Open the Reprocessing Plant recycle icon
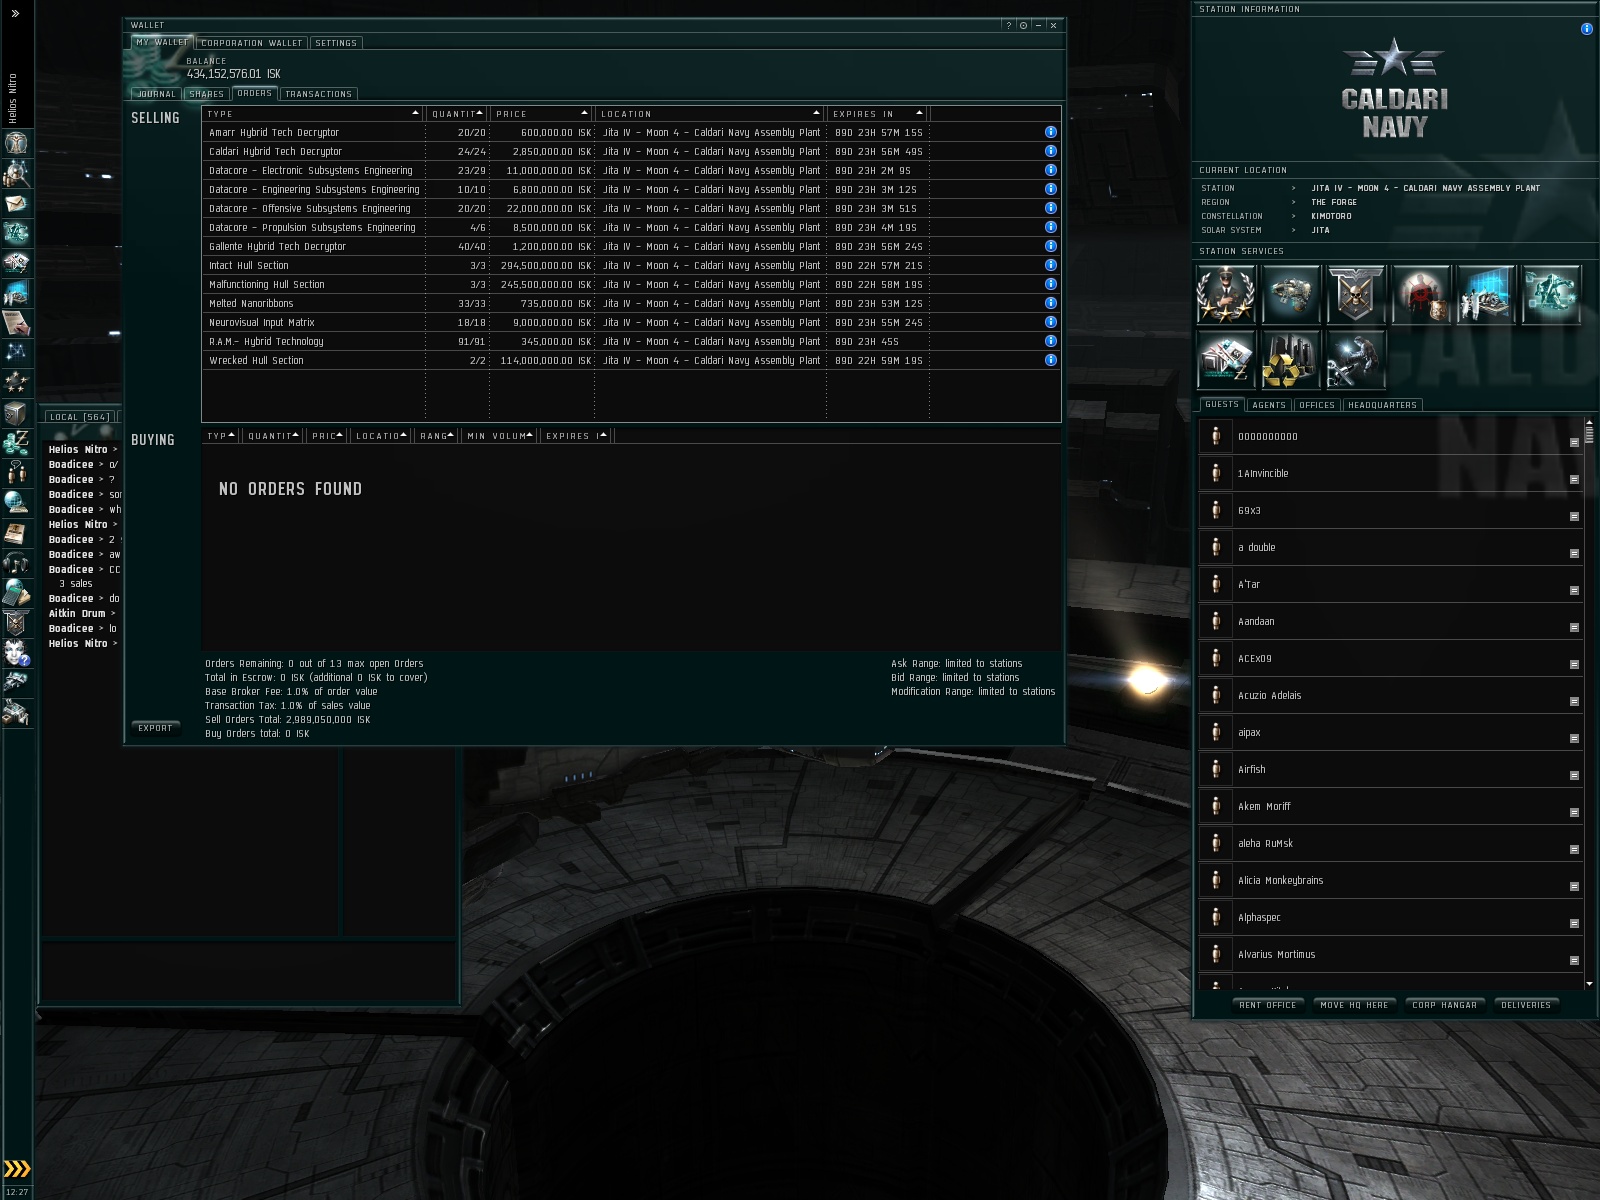Image resolution: width=1600 pixels, height=1200 pixels. 1291,359
